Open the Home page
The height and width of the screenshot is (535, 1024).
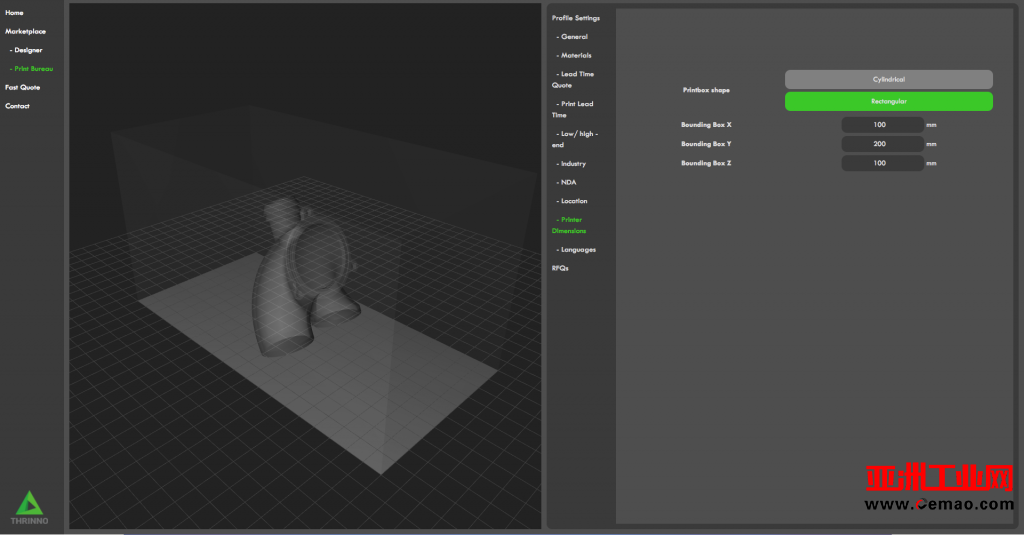coord(14,12)
